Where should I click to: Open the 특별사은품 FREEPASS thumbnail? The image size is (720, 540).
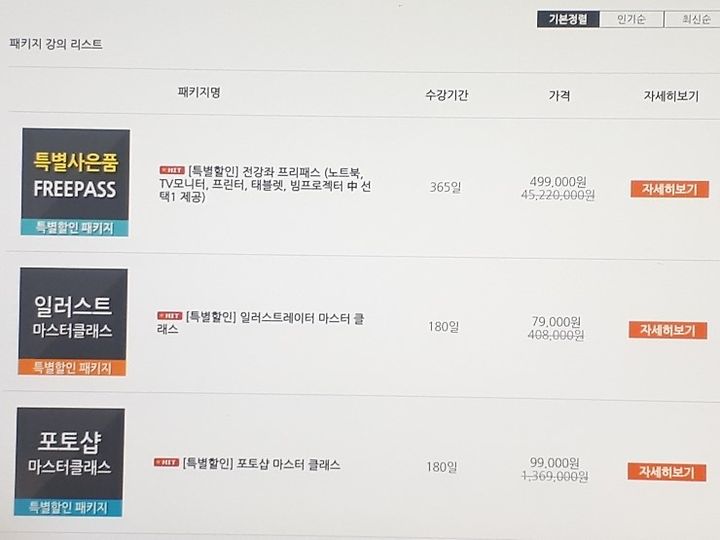pos(75,182)
